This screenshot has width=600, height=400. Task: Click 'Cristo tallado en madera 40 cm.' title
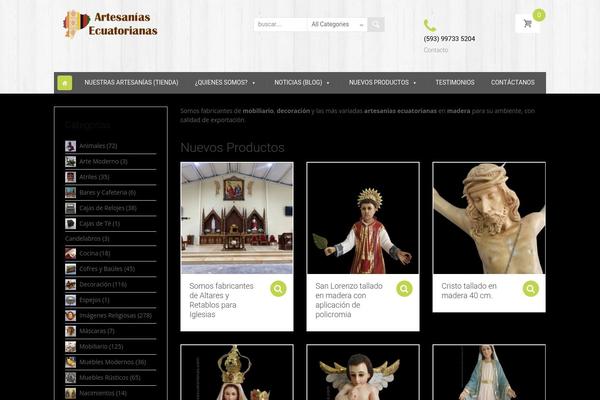tap(469, 291)
